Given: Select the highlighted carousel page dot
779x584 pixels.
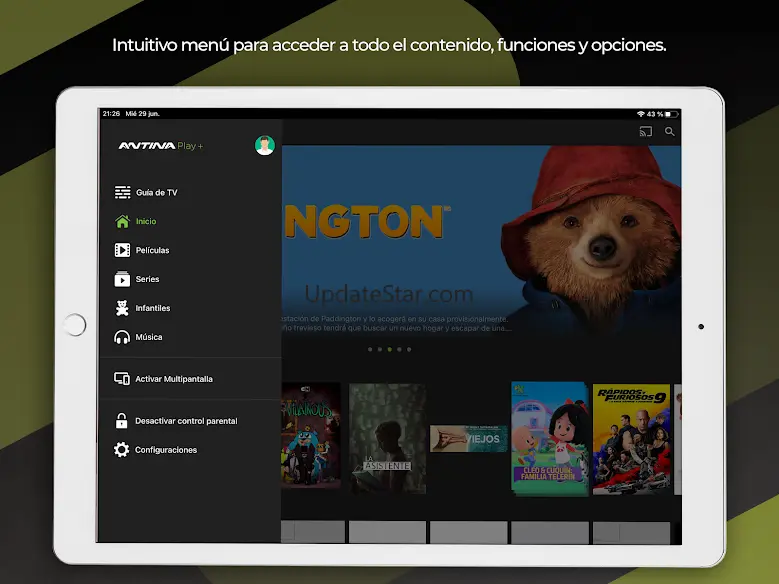Looking at the screenshot, I should (x=389, y=350).
